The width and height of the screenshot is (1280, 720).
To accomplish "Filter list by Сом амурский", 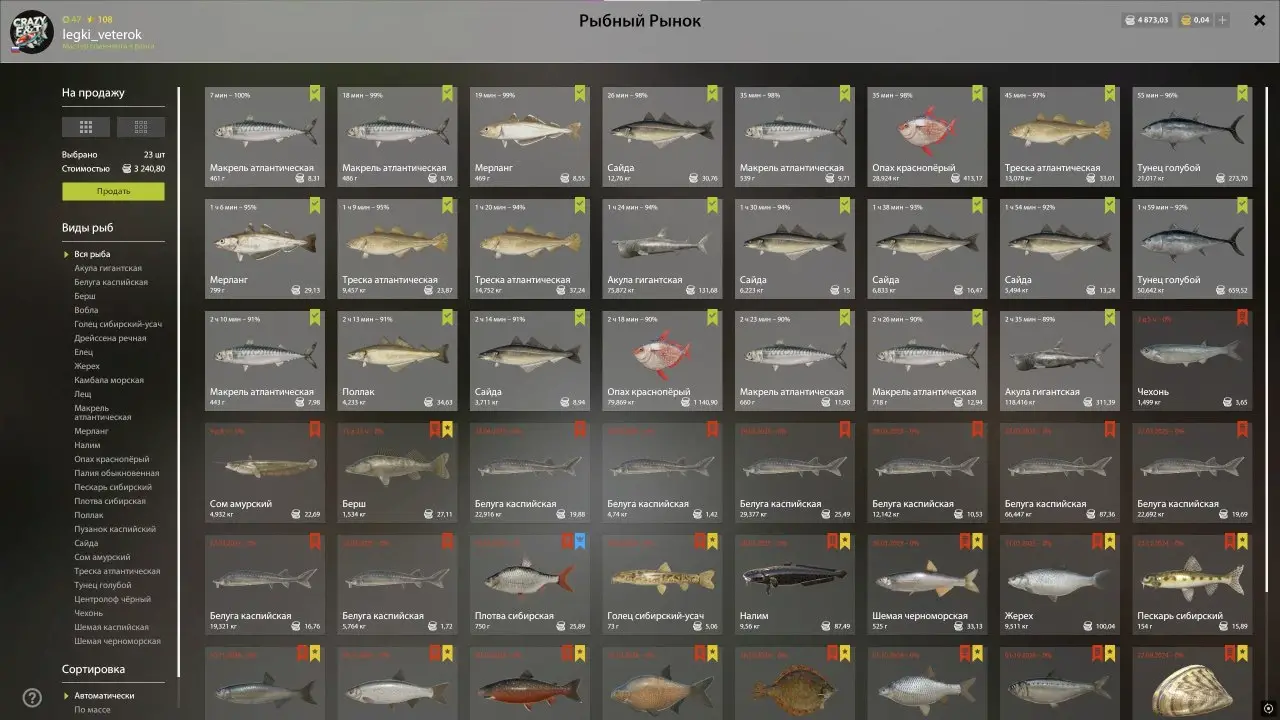I will tap(102, 557).
